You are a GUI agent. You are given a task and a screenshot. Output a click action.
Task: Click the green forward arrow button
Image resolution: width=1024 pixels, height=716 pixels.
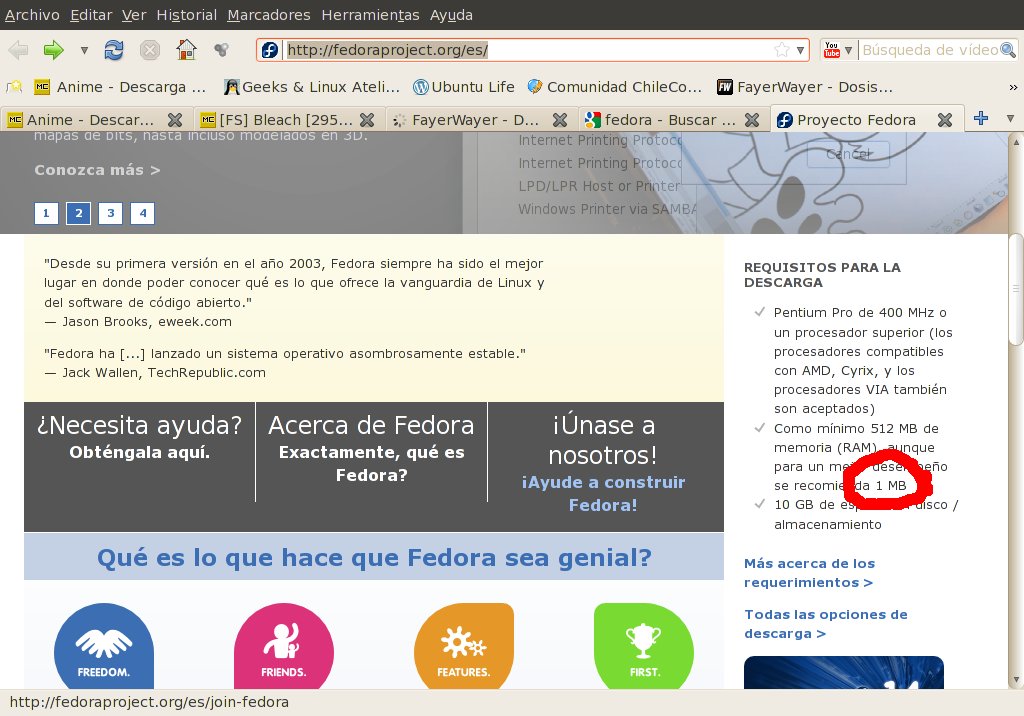(x=54, y=50)
